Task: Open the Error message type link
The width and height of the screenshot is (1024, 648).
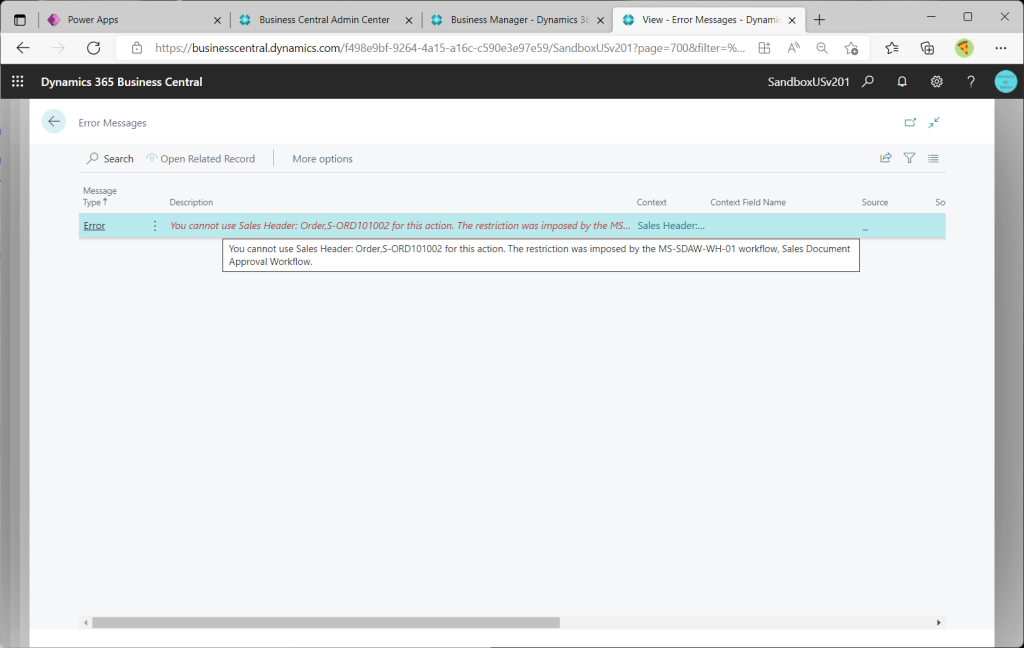Action: point(94,225)
